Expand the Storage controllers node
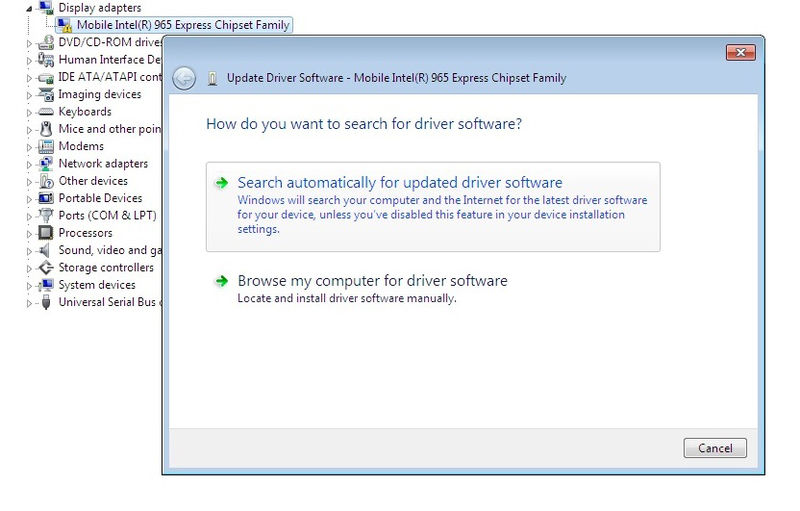This screenshot has height=511, width=800. click(29, 269)
